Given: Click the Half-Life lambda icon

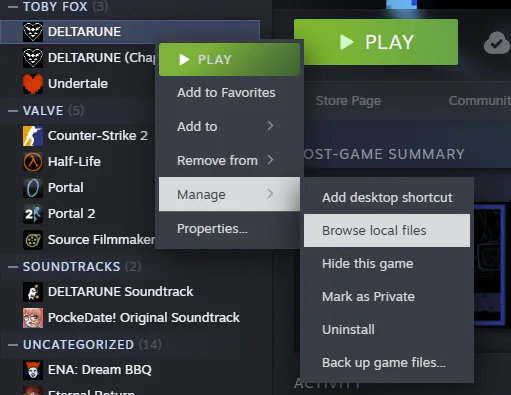Looking at the screenshot, I should [33, 162].
